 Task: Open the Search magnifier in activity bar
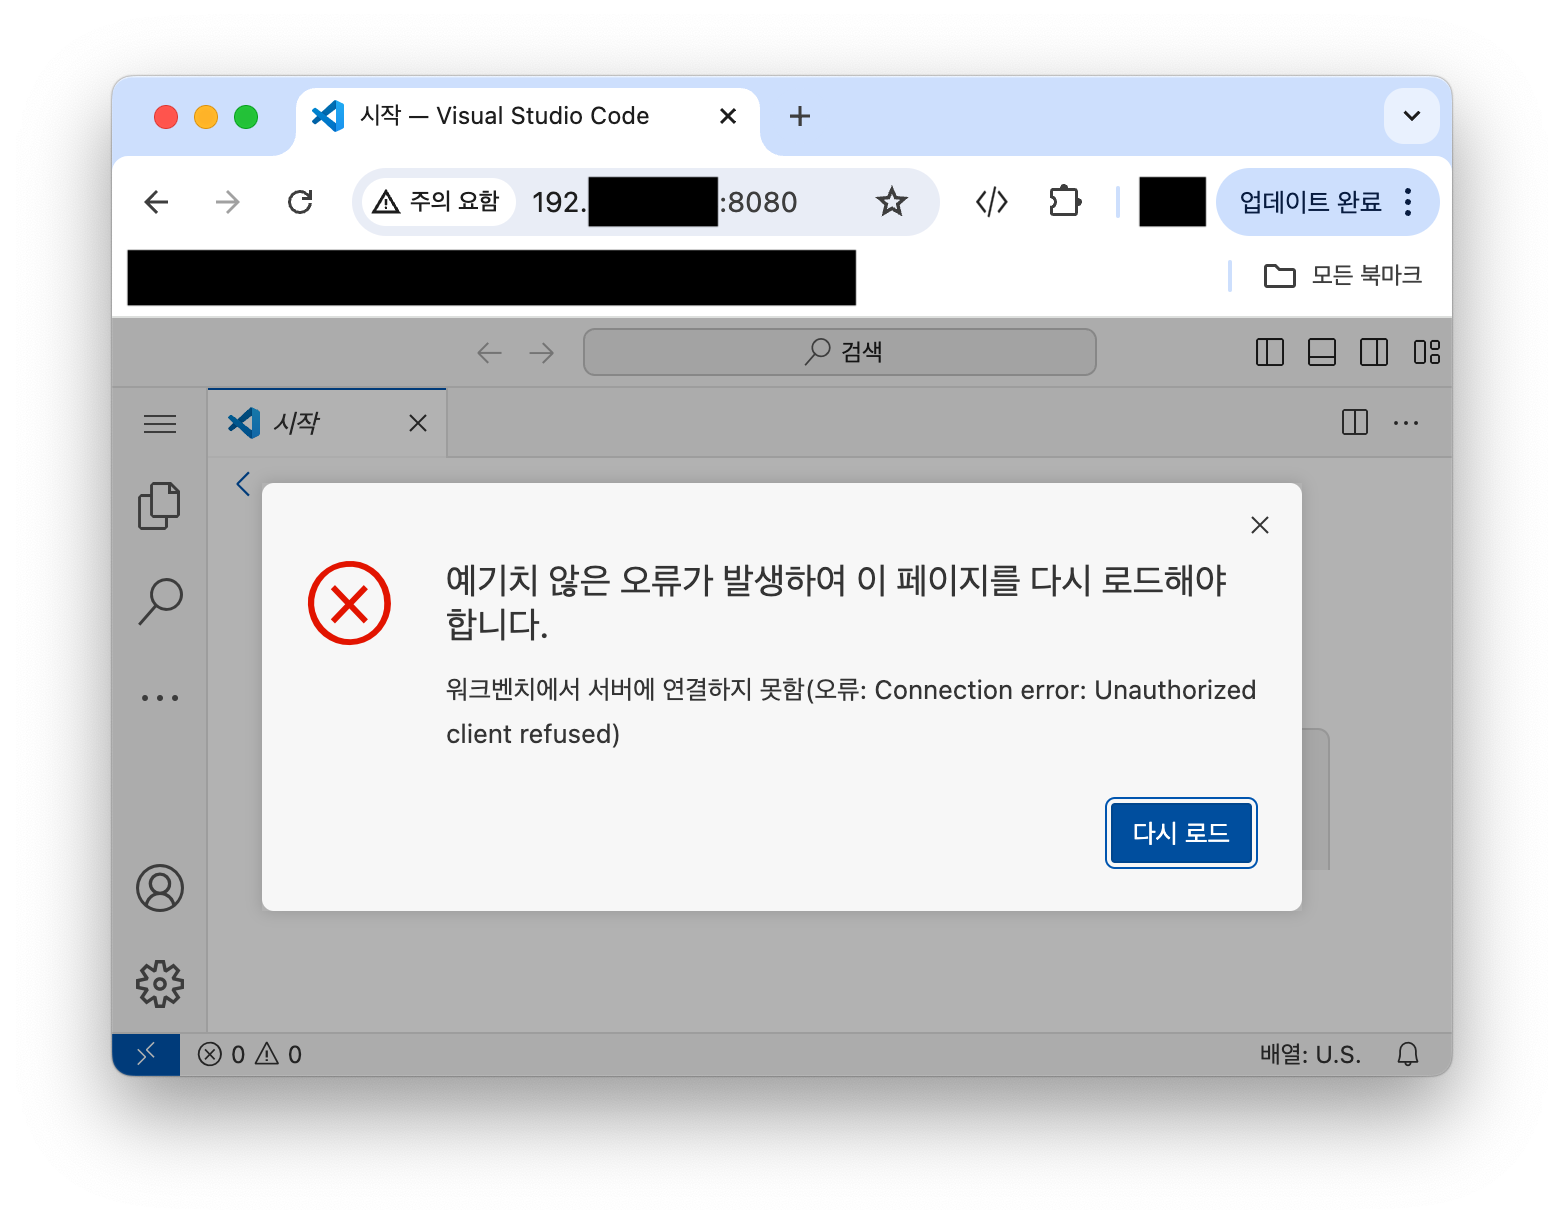(x=160, y=601)
